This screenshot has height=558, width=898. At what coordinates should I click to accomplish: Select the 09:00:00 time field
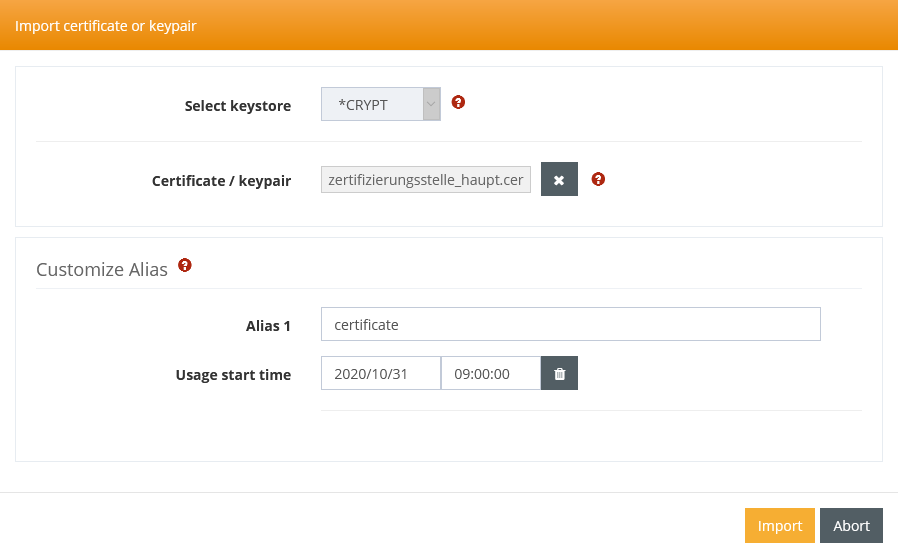pos(490,374)
